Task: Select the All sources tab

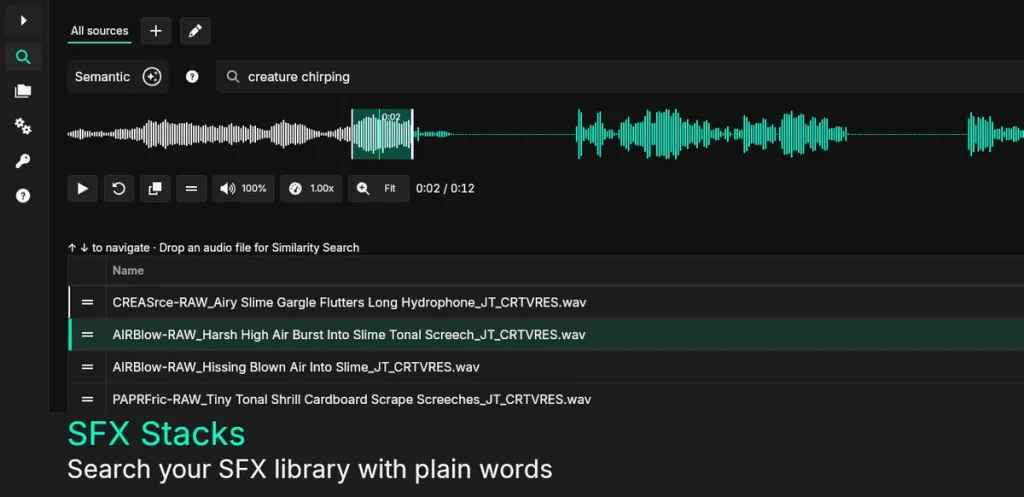Action: pos(99,31)
